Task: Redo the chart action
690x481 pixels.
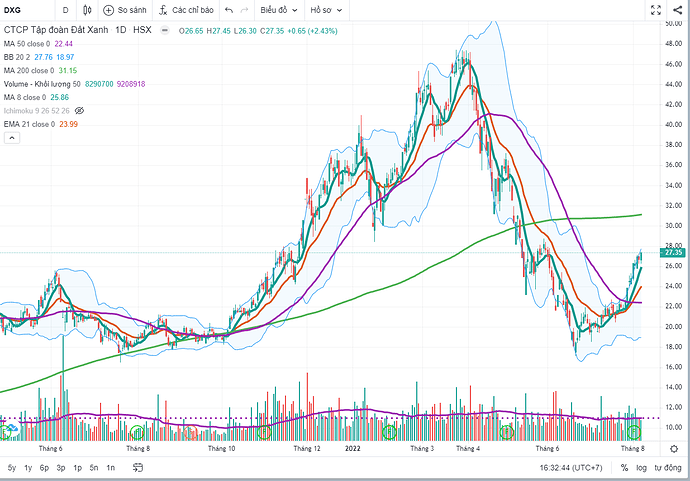Action: click(245, 10)
